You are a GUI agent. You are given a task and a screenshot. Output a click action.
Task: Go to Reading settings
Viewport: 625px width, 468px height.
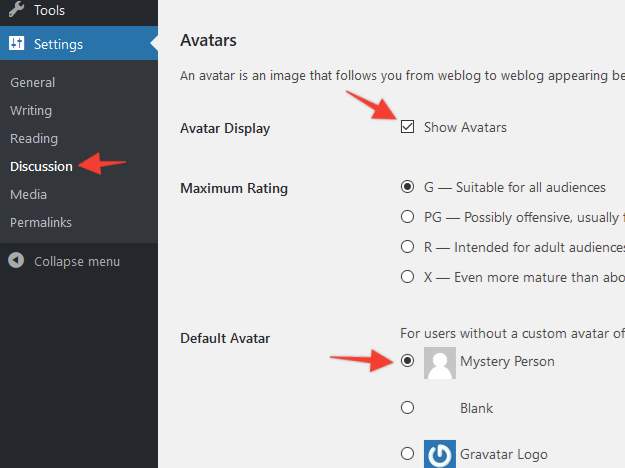[34, 138]
